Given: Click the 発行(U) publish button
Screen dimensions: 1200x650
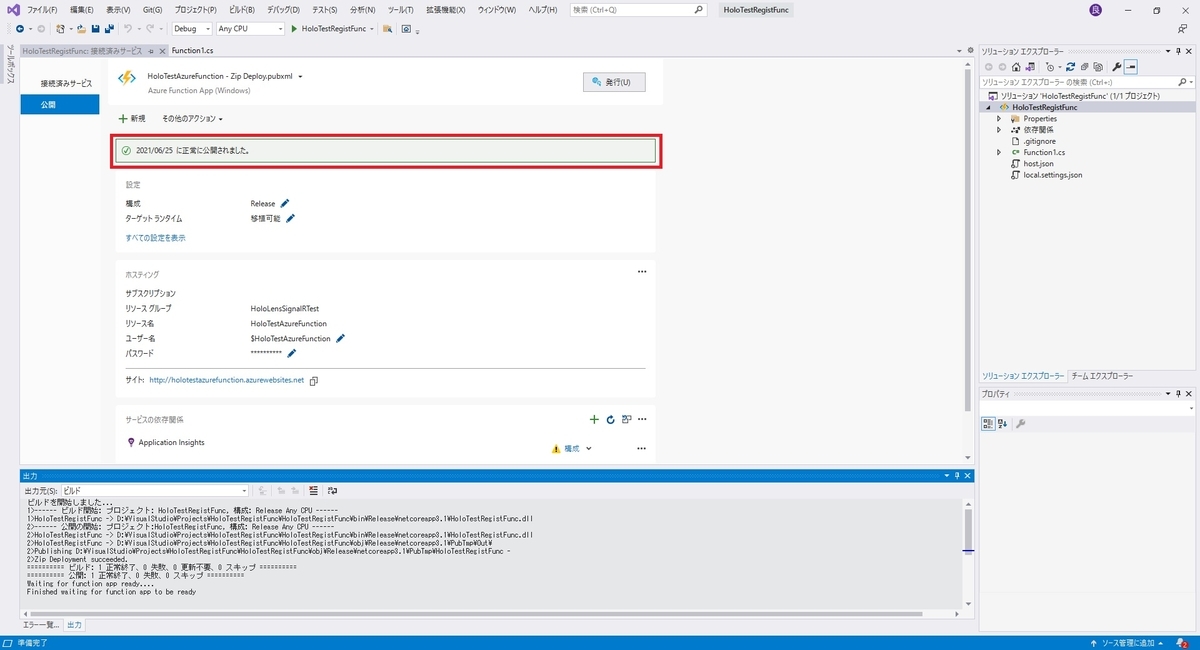Looking at the screenshot, I should [x=614, y=82].
